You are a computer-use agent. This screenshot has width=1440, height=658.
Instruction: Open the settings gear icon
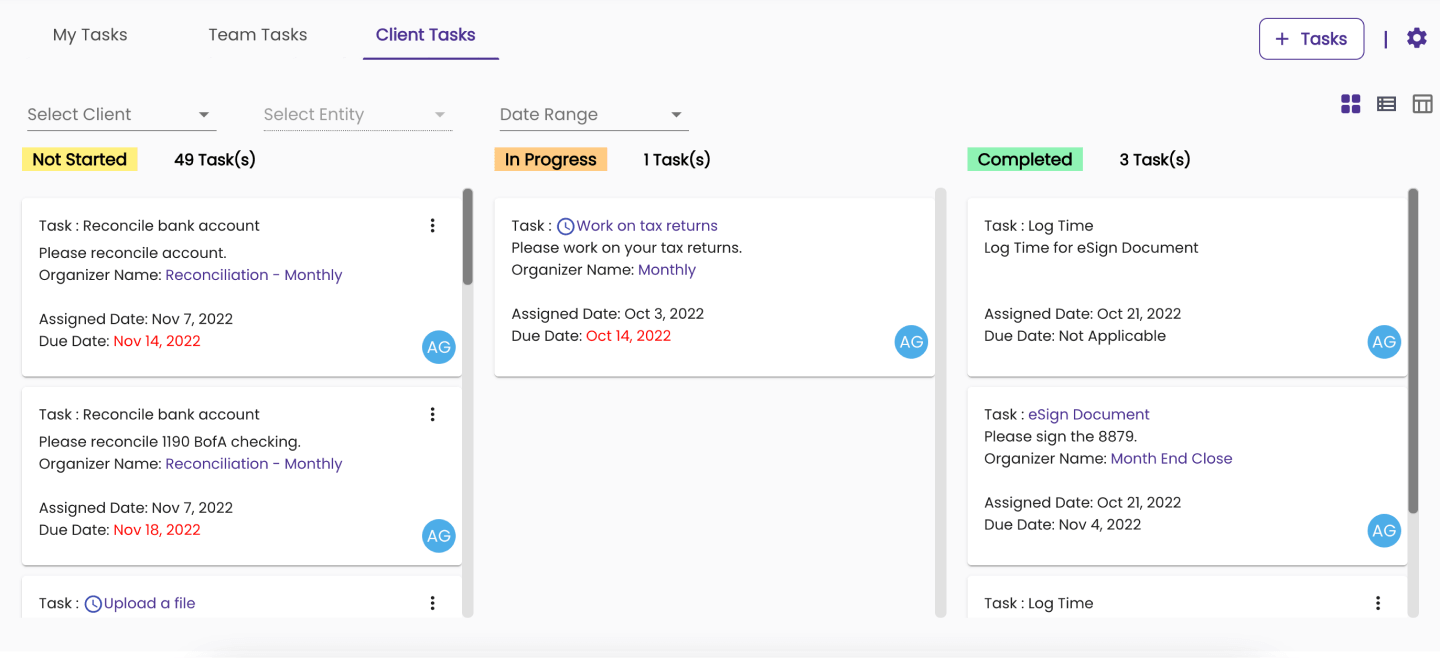pyautogui.click(x=1416, y=39)
